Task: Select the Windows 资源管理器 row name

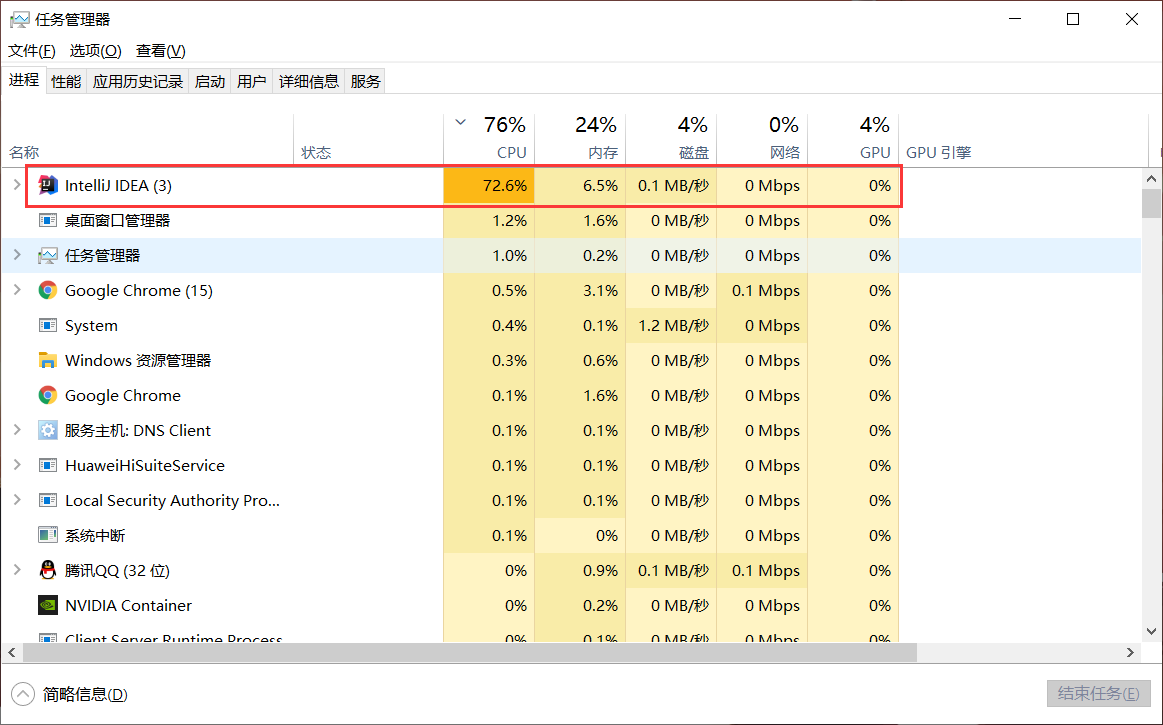Action: point(138,361)
